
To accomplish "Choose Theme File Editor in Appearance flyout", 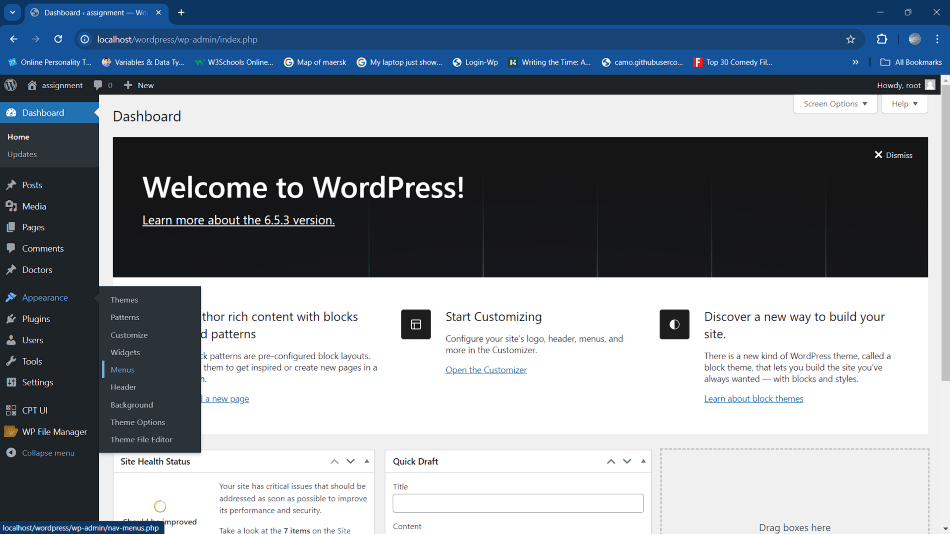I will (141, 440).
